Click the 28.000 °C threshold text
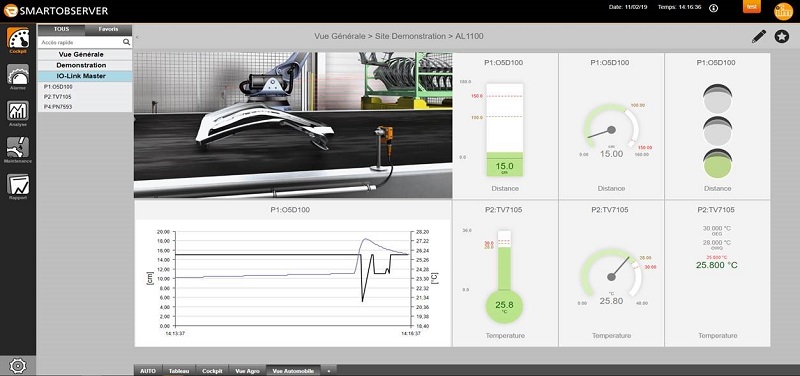This screenshot has width=800, height=376. tap(717, 243)
